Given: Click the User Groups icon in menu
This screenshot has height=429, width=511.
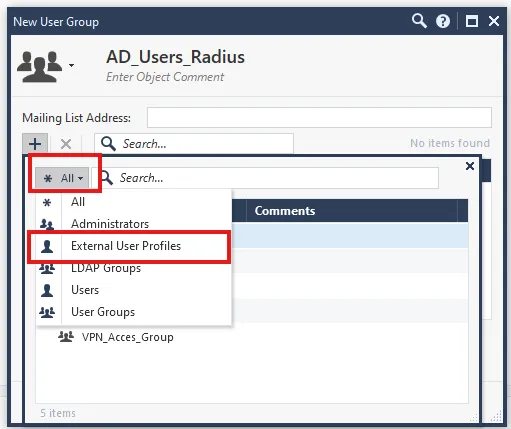Looking at the screenshot, I should (47, 312).
